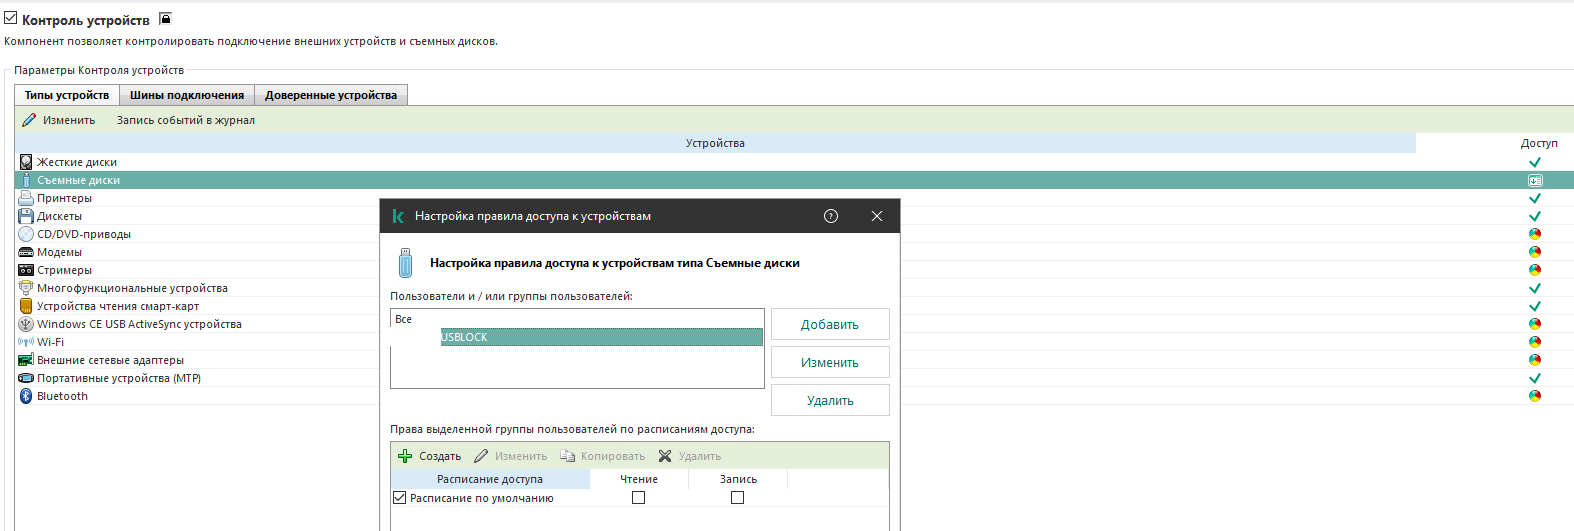1574x531 pixels.
Task: Select USBLOCK entry in users list
Action: [x=600, y=338]
